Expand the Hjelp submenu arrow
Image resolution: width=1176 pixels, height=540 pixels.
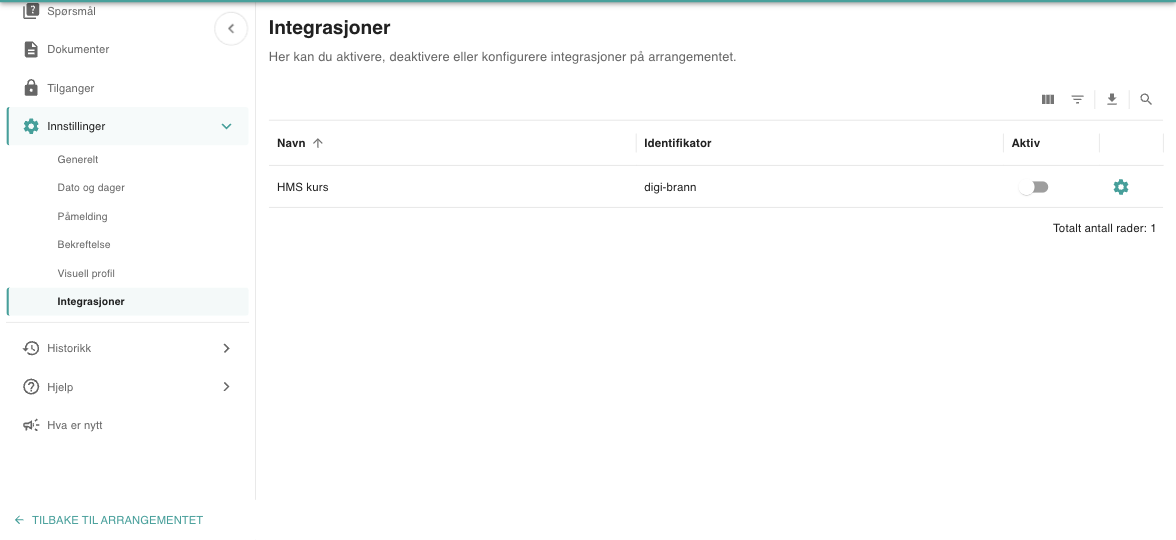click(x=226, y=387)
